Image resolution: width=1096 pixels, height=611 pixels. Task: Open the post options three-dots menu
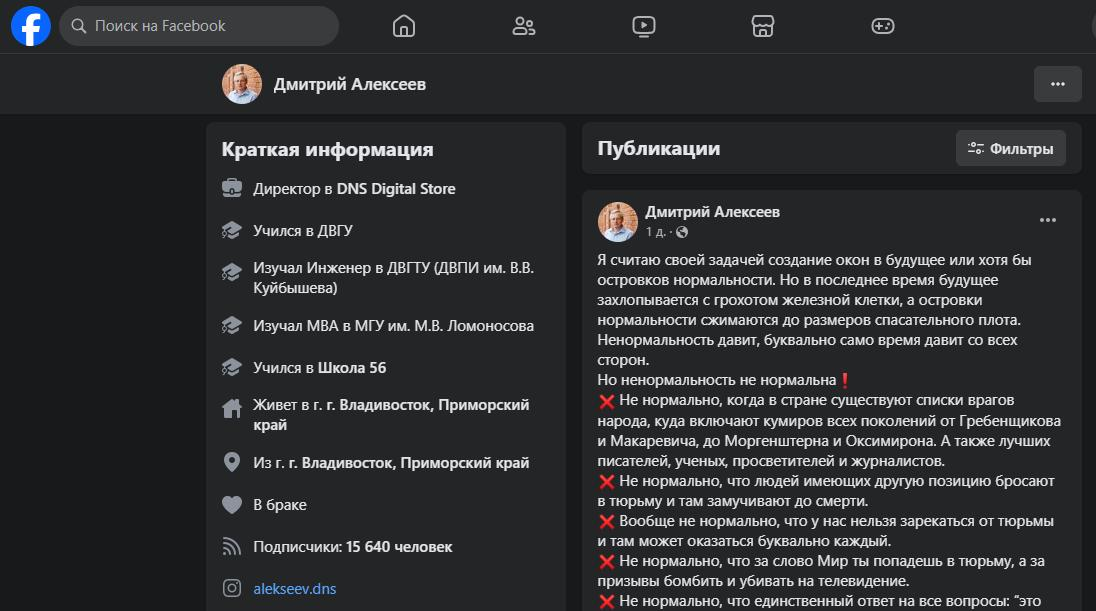1048,220
